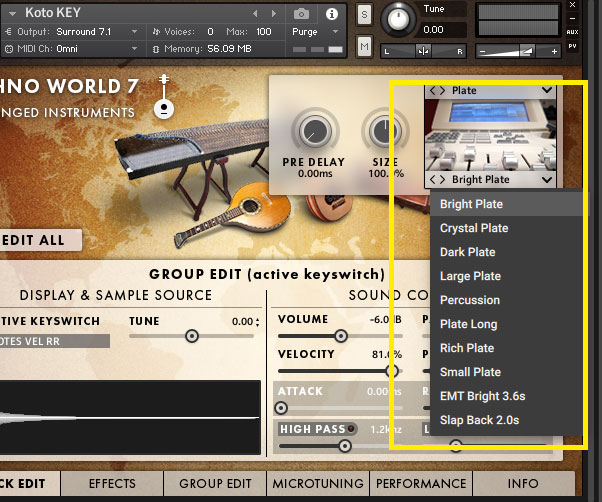602x502 pixels.
Task: Go to next instrument preset arrow
Action: (x=274, y=14)
